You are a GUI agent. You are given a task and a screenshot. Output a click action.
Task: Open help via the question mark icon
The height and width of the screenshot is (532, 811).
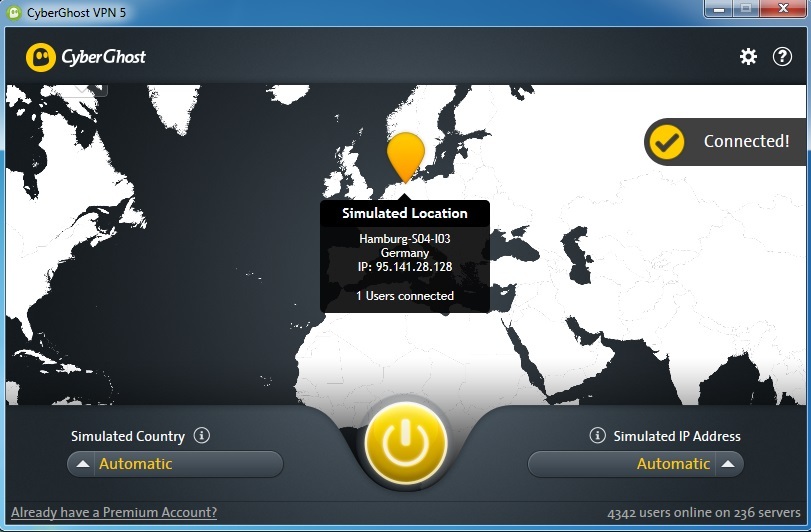click(782, 56)
